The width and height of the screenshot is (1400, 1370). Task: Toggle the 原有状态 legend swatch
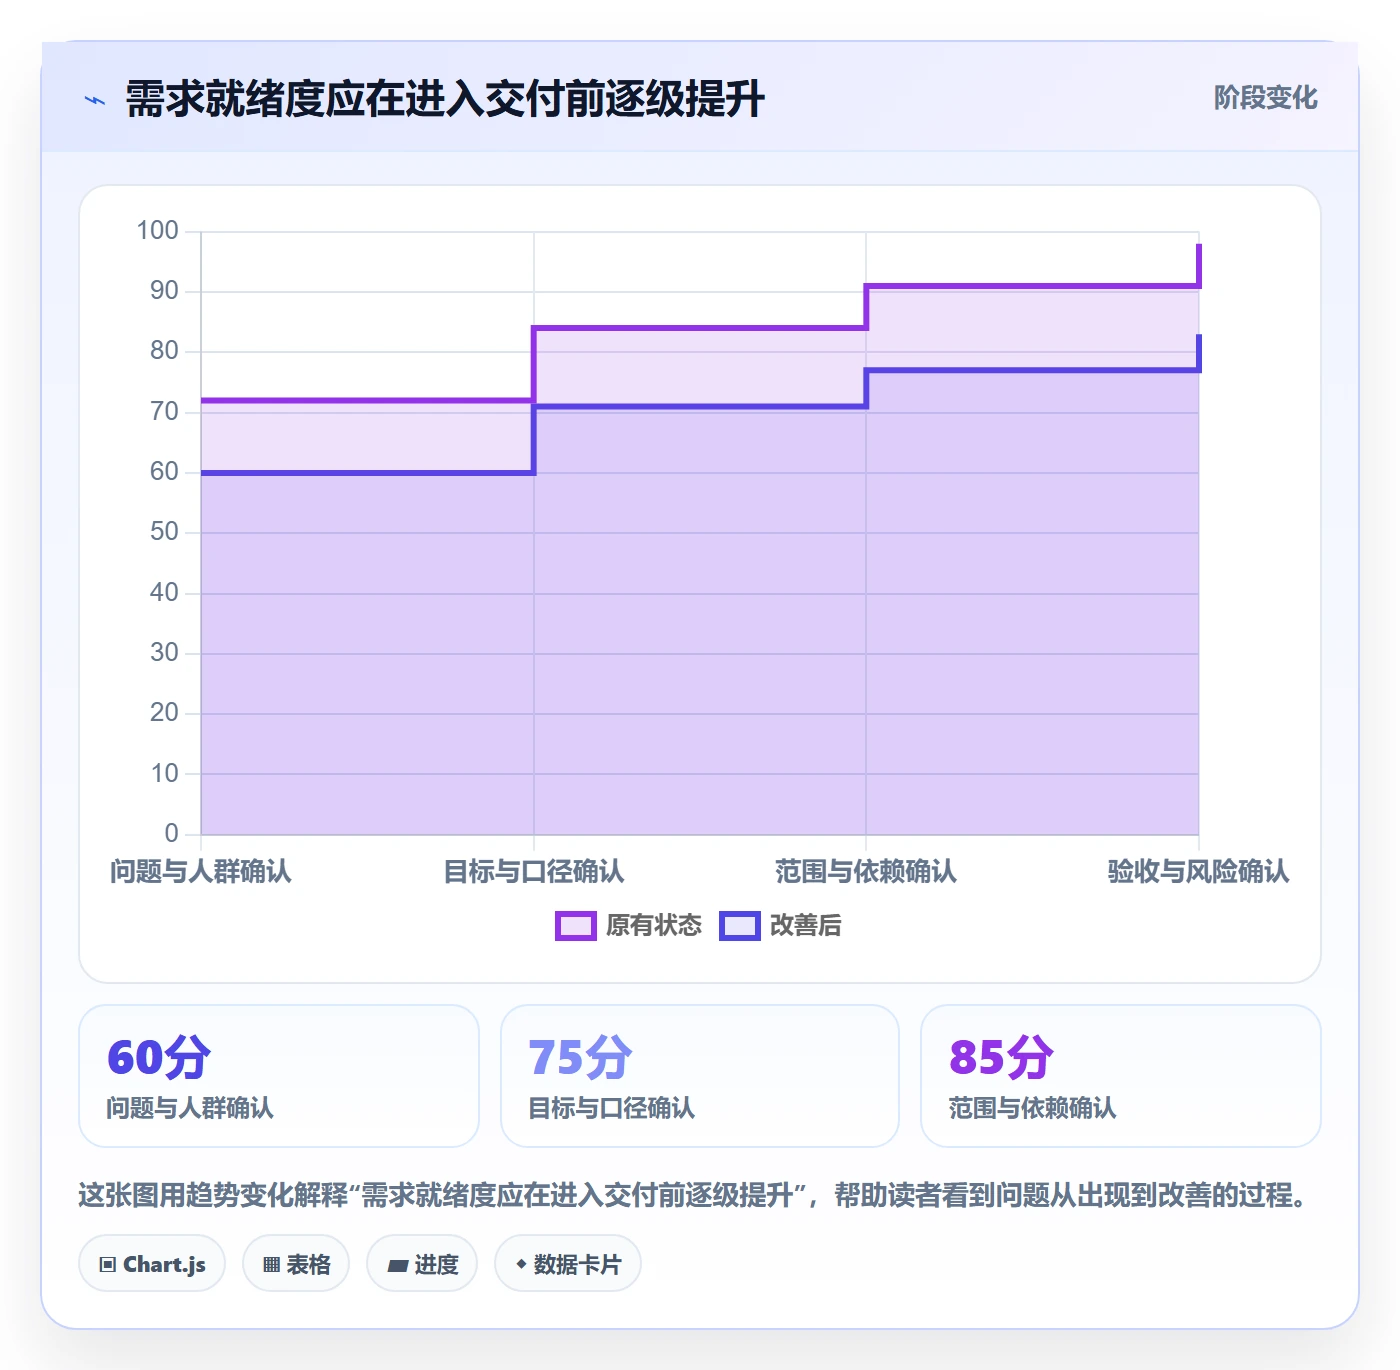point(576,926)
